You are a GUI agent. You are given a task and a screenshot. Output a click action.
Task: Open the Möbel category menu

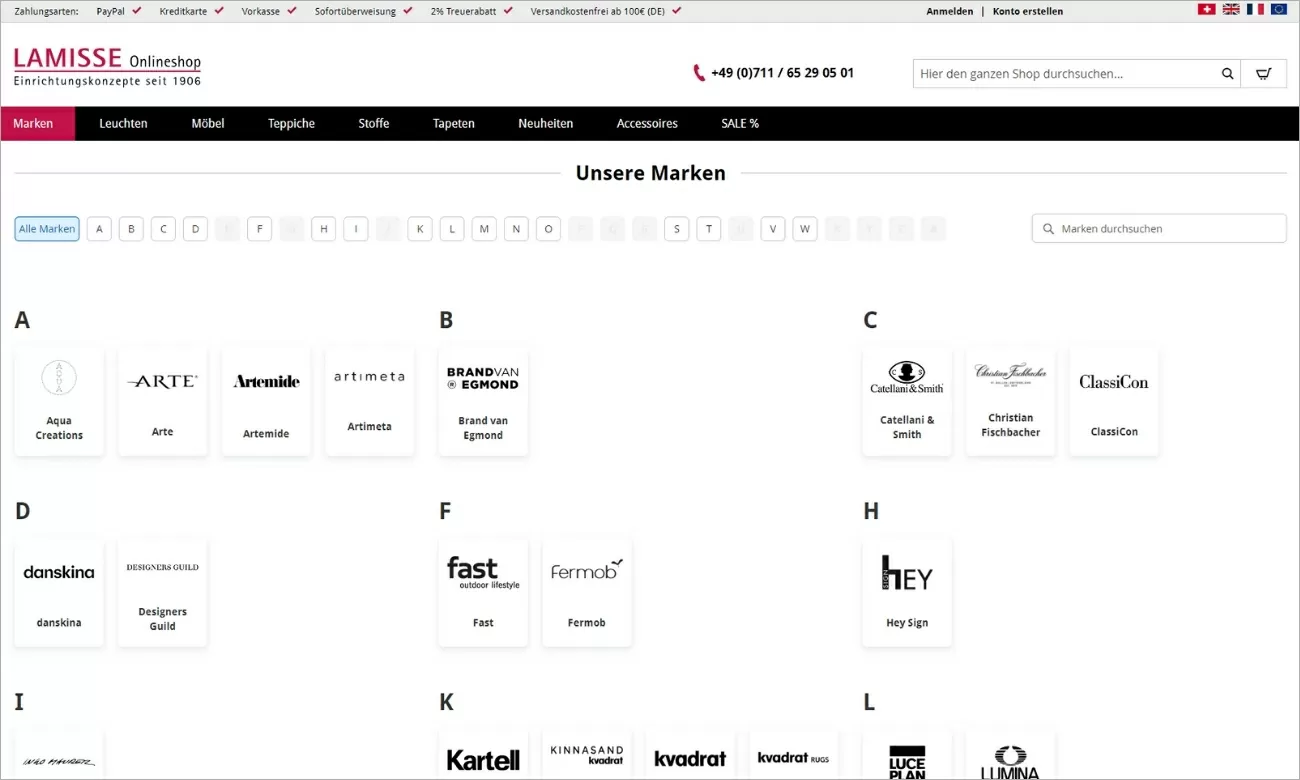tap(207, 123)
